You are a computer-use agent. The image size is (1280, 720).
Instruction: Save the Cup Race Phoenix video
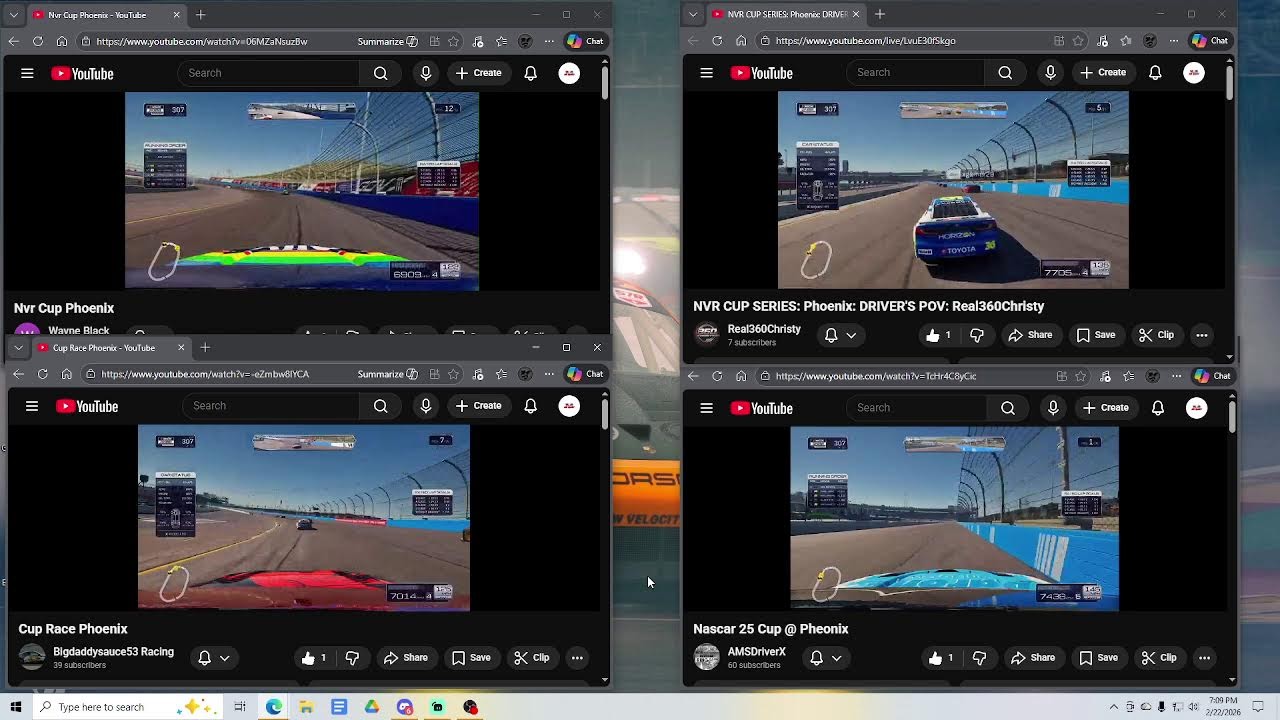pos(471,658)
